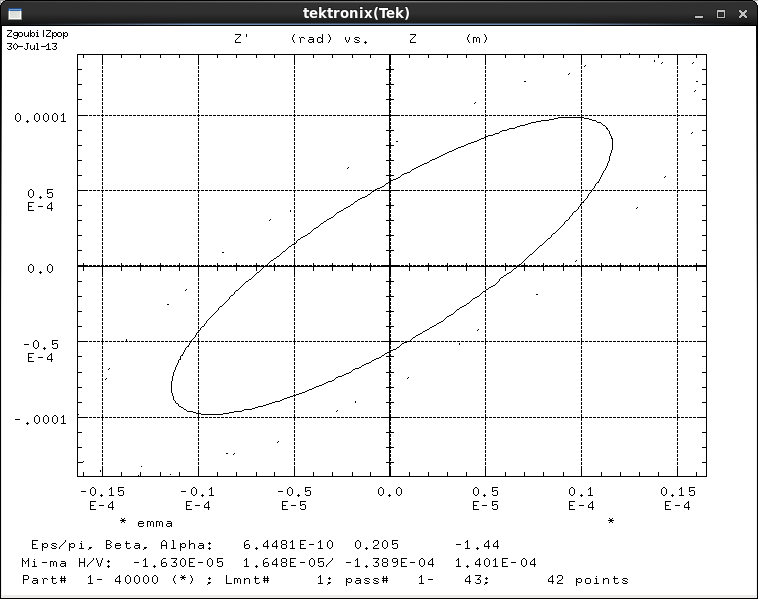
Task: Click the 'Part# 1- 40000' text
Action: (x=90, y=580)
